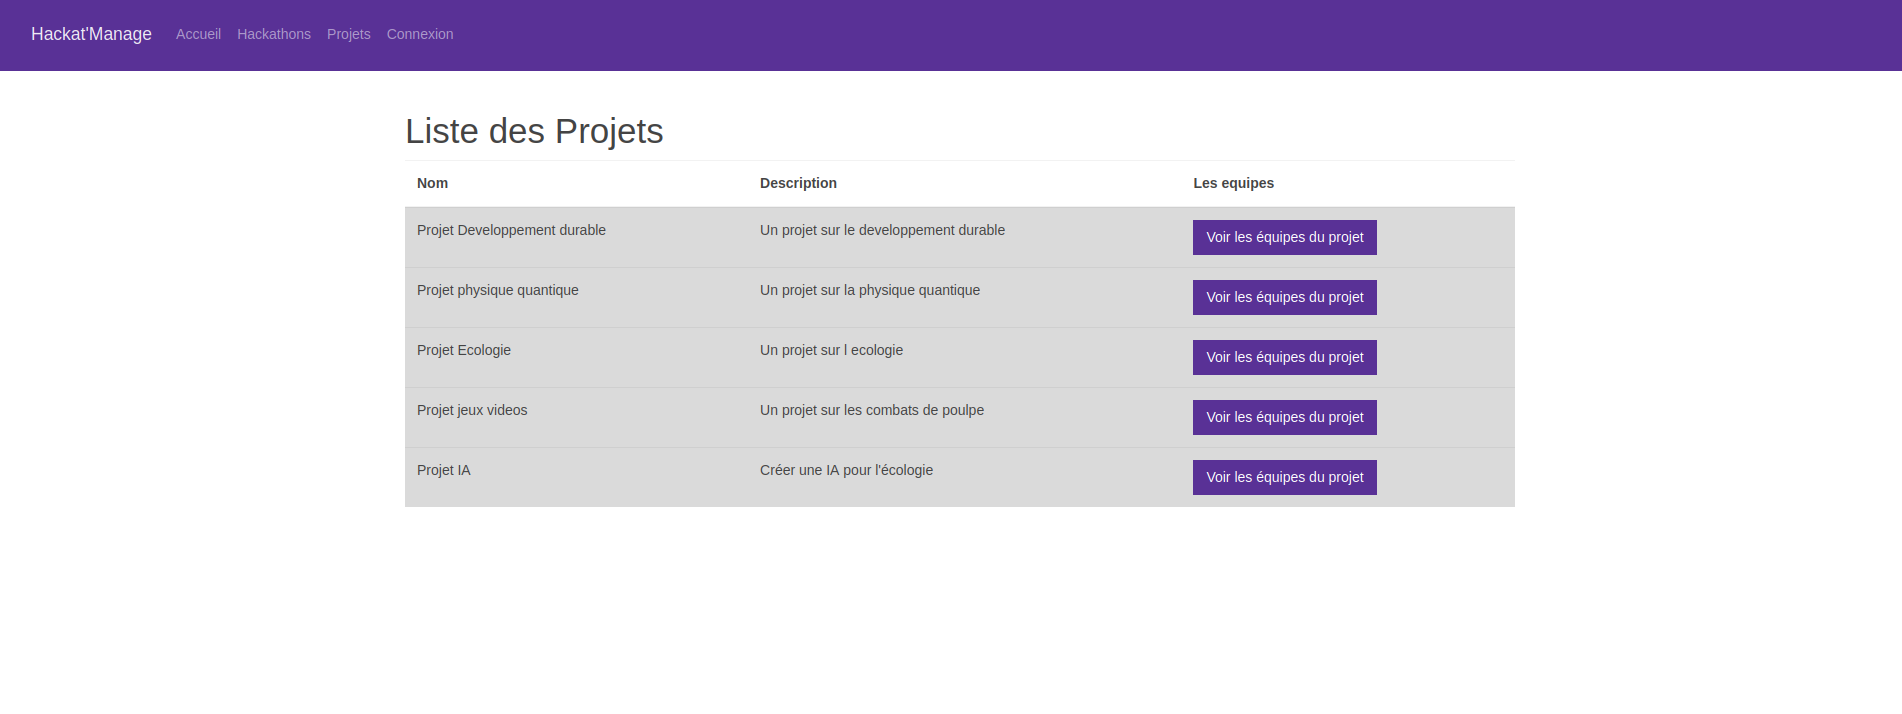Image resolution: width=1902 pixels, height=714 pixels.
Task: Show teams for Projet Ecologie
Action: pos(1284,357)
